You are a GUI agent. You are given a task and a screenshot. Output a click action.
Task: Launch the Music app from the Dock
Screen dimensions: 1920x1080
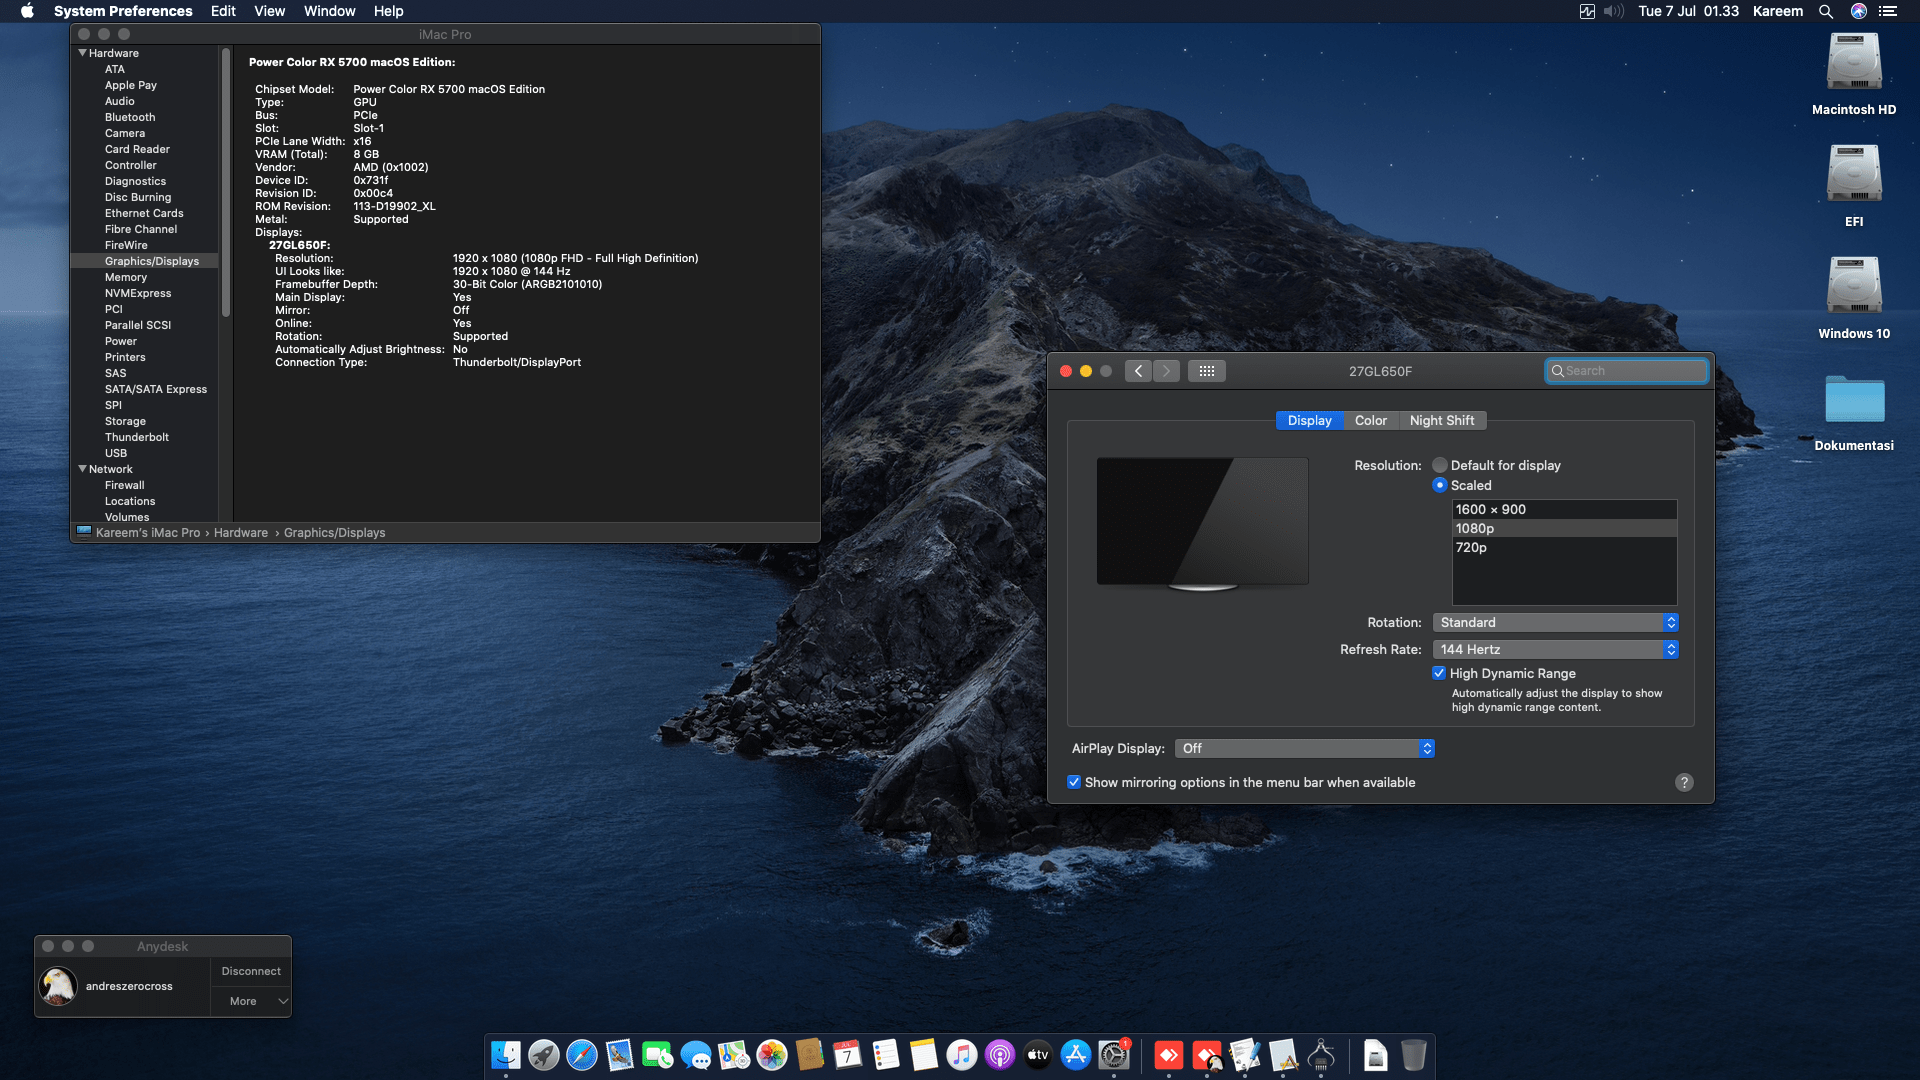click(961, 1055)
